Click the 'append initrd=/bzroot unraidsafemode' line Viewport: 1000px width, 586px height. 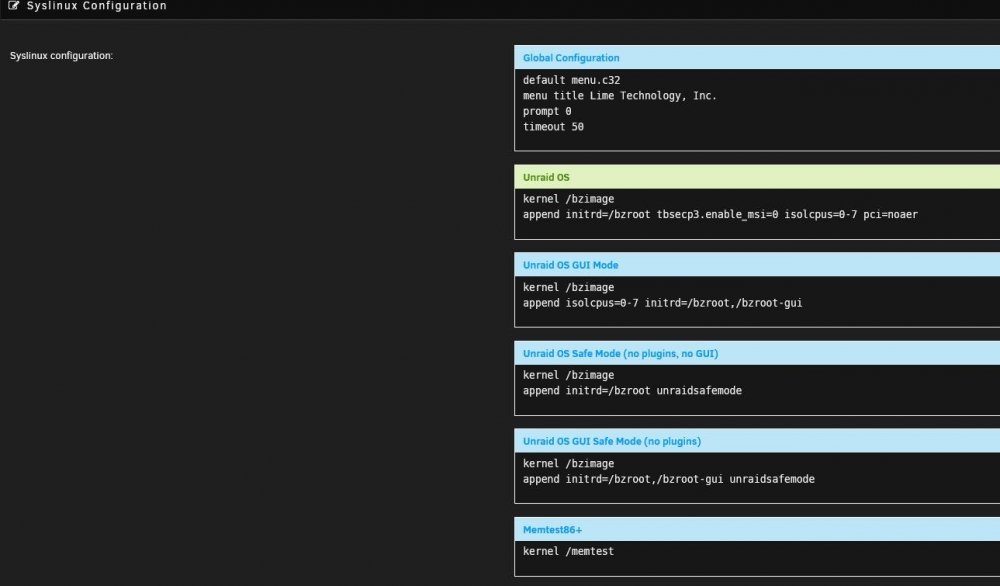pos(632,391)
